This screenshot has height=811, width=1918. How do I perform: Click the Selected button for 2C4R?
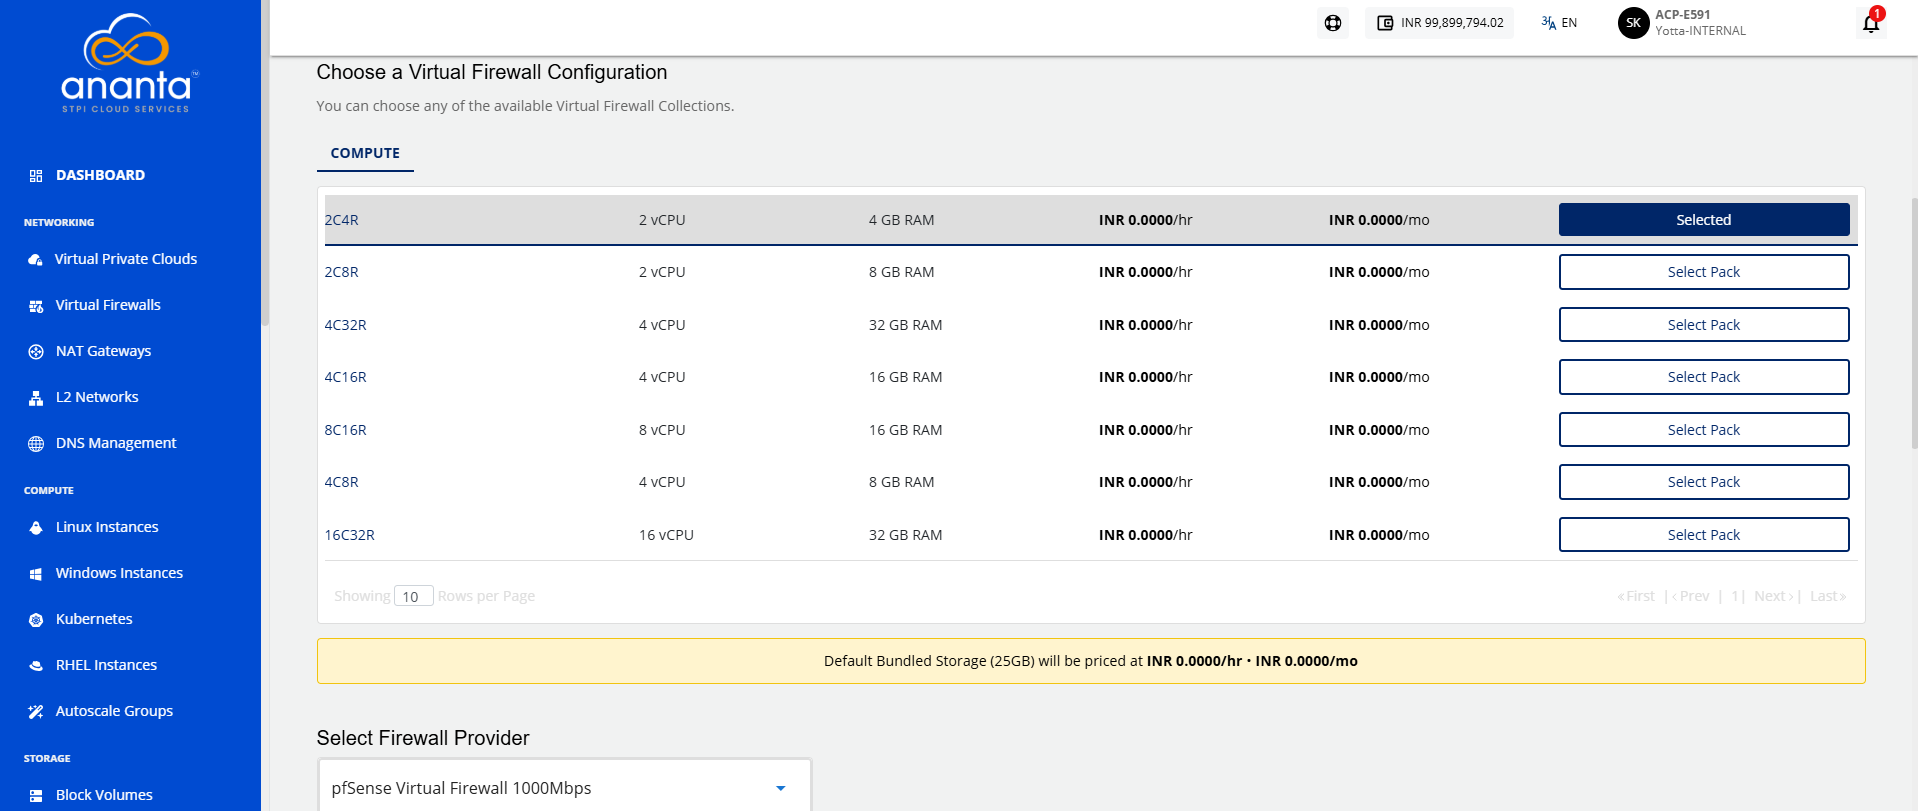pos(1703,220)
